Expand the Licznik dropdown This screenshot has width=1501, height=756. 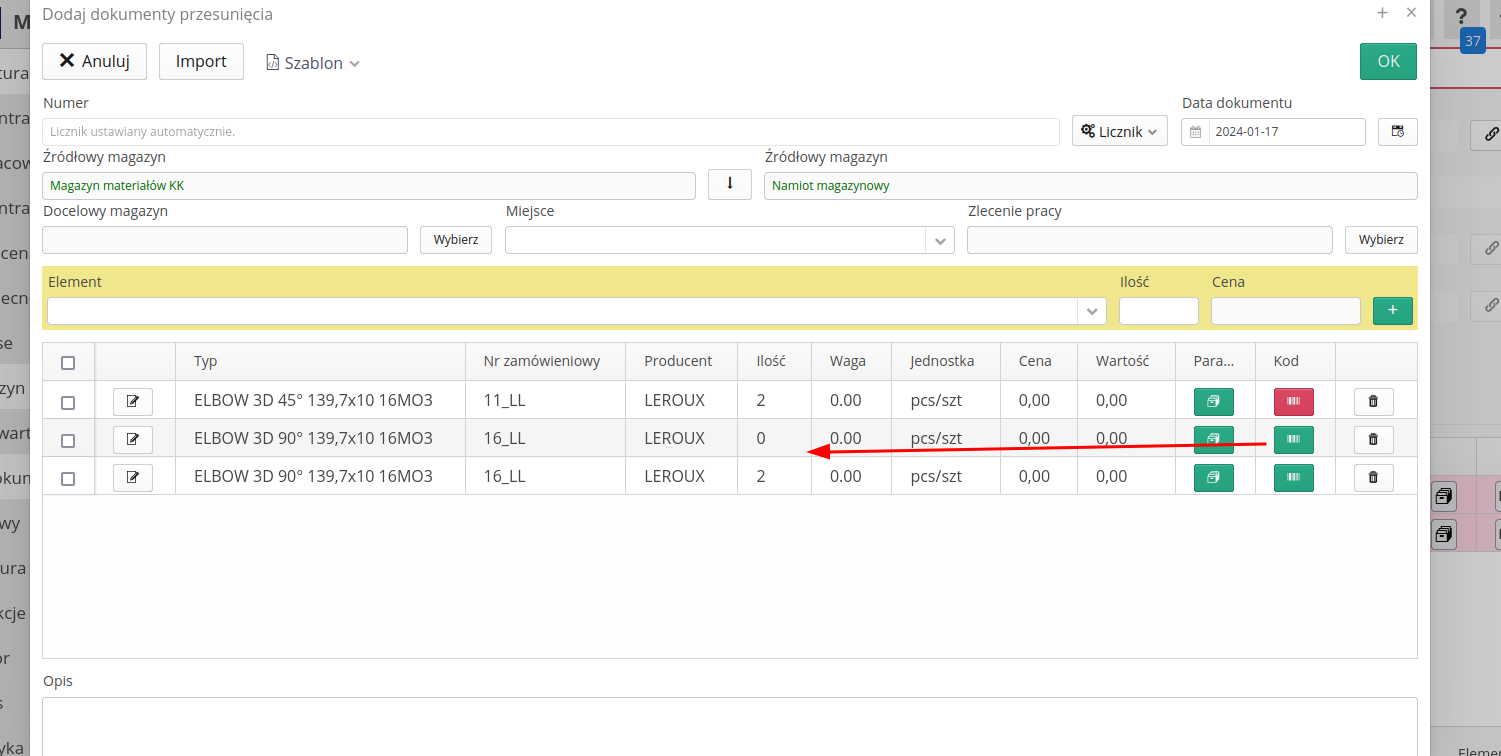[x=1119, y=131]
